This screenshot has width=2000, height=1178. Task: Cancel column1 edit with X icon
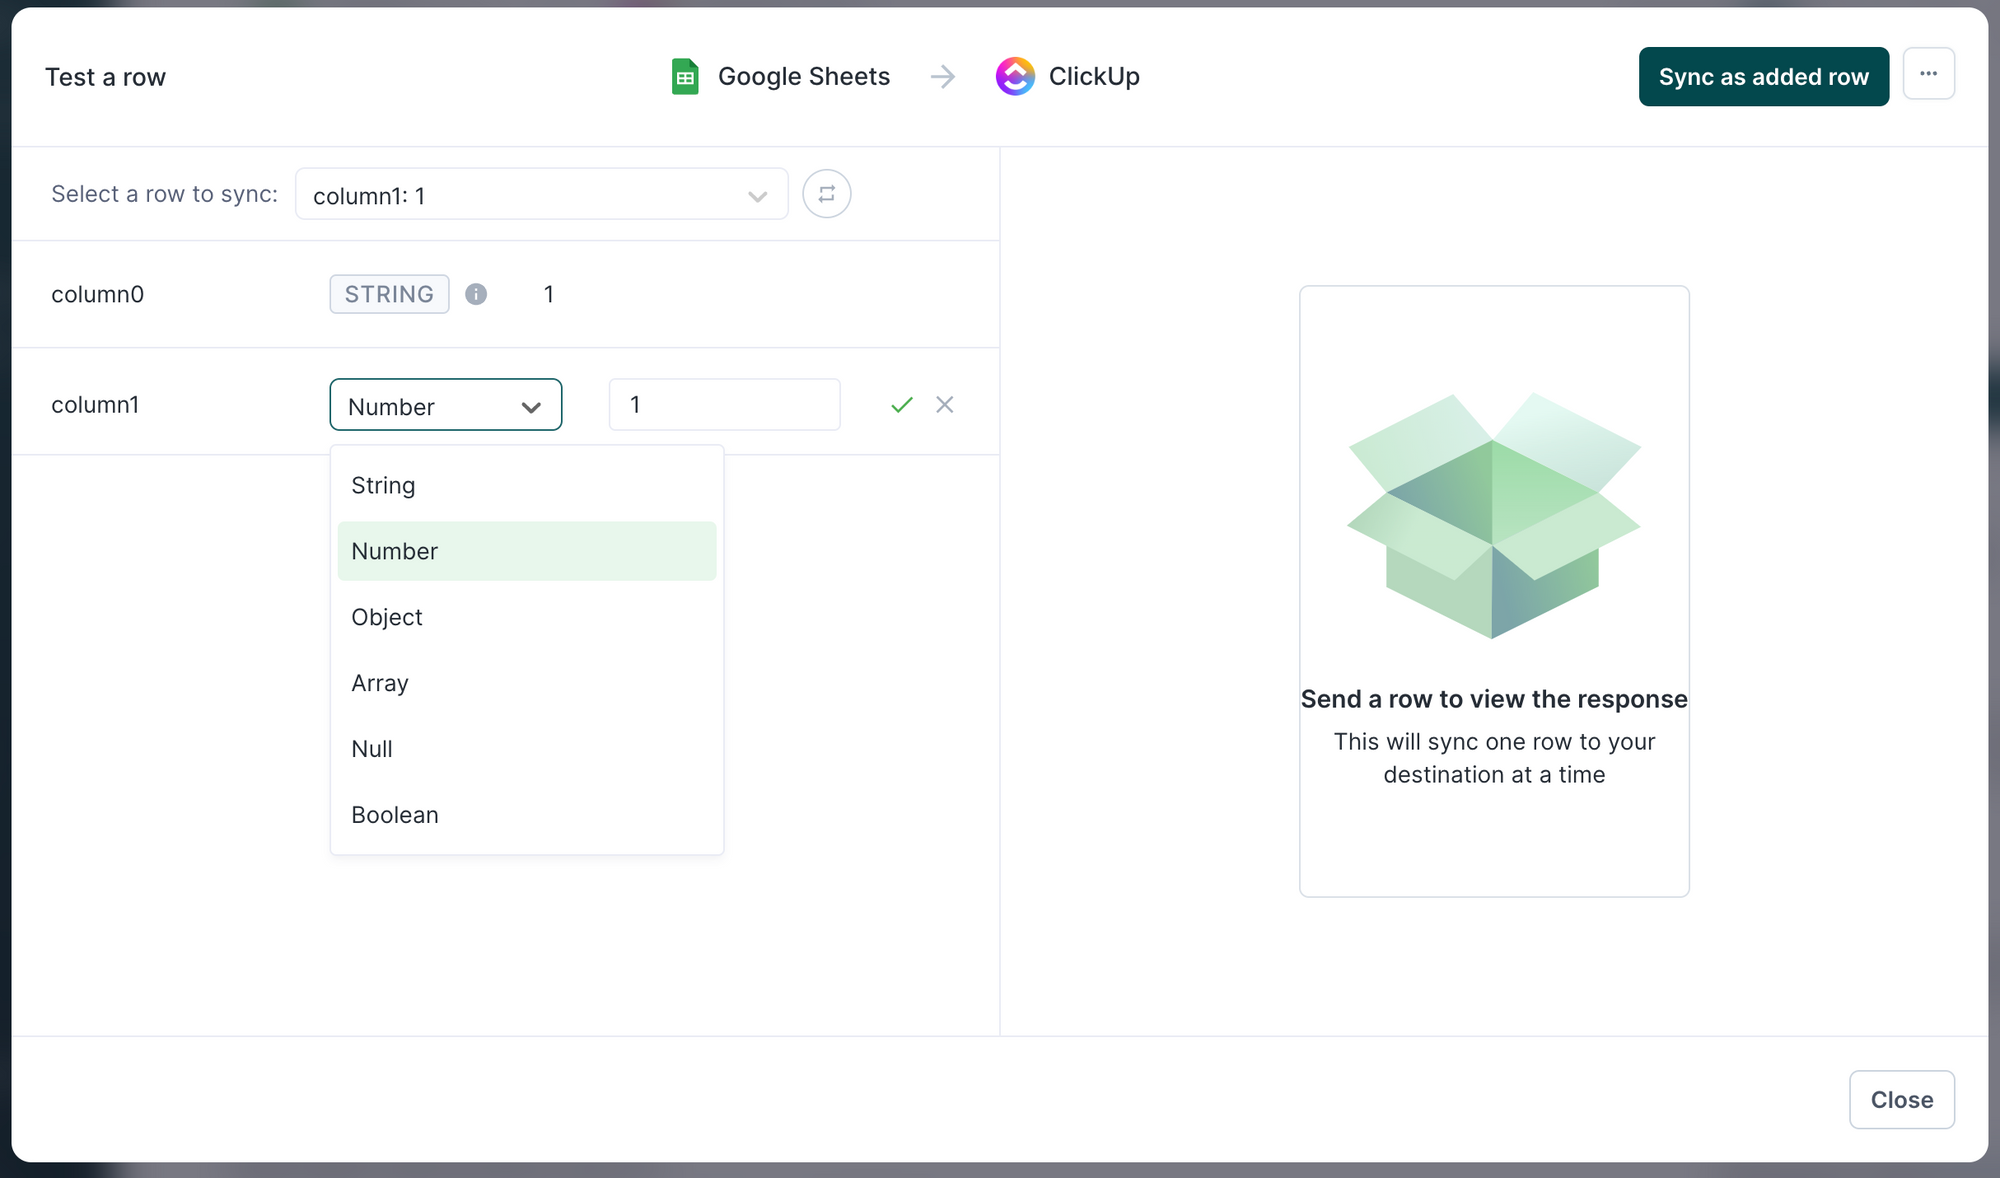tap(945, 405)
